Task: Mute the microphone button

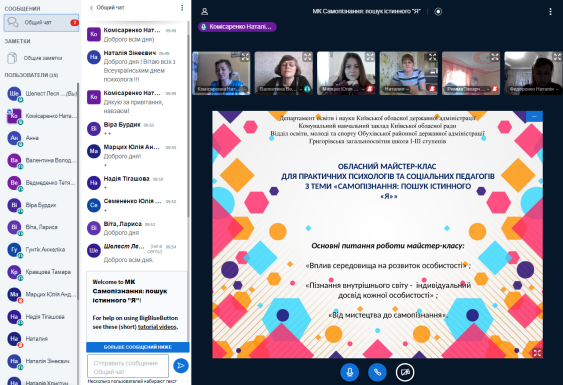Action: click(x=349, y=372)
